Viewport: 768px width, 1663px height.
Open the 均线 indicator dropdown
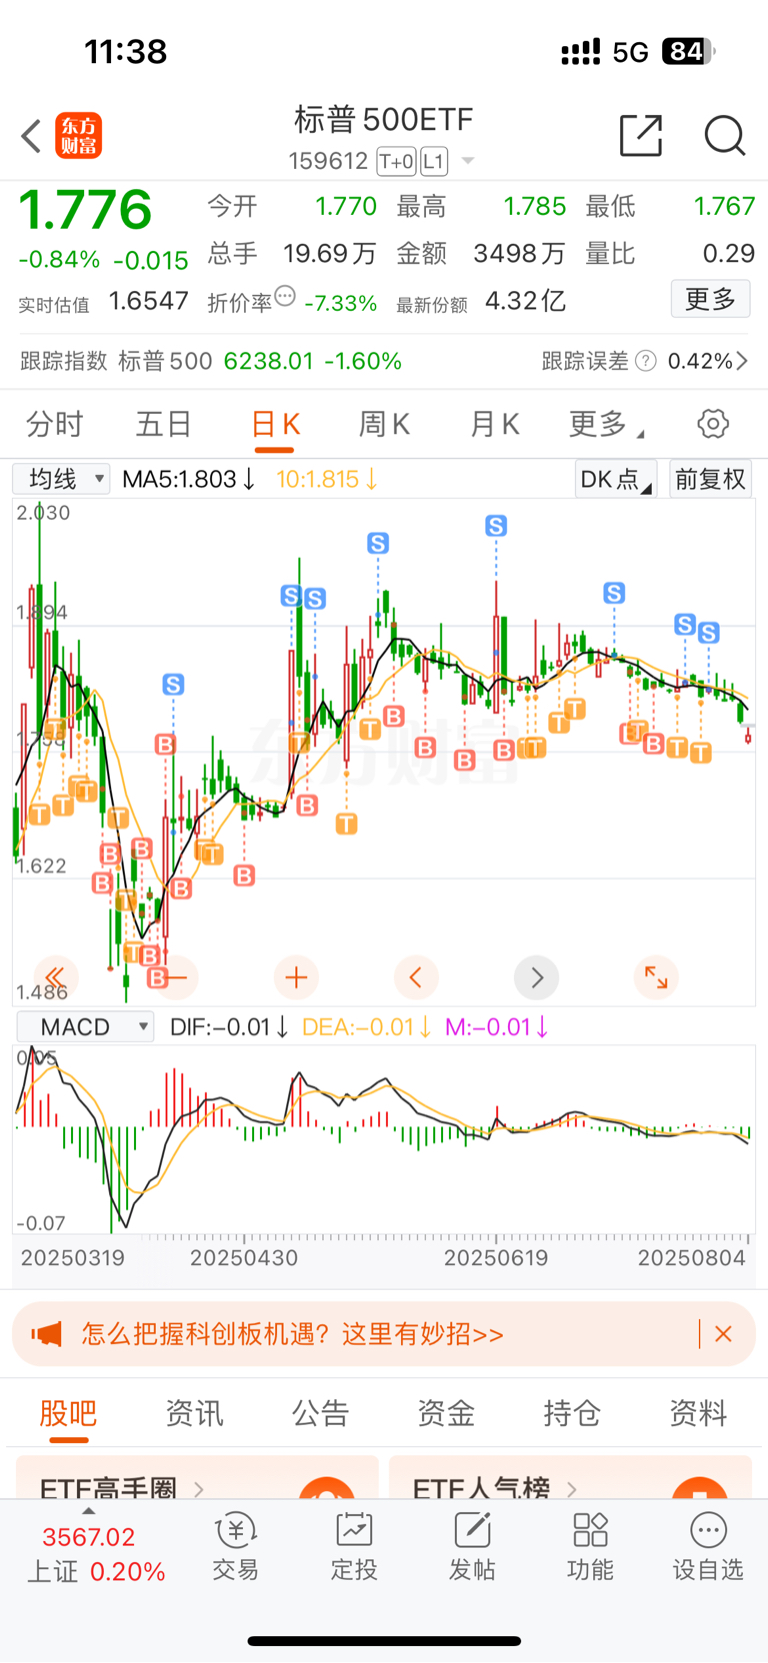point(61,479)
